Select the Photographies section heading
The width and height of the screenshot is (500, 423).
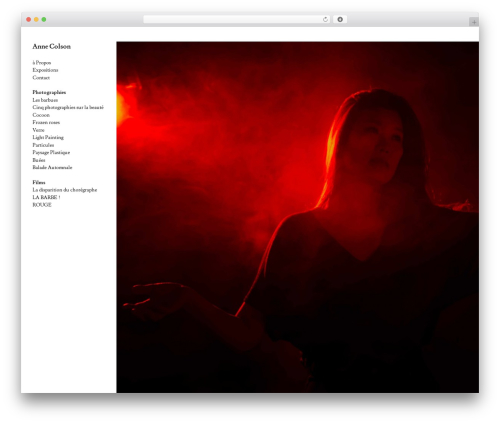tap(49, 92)
